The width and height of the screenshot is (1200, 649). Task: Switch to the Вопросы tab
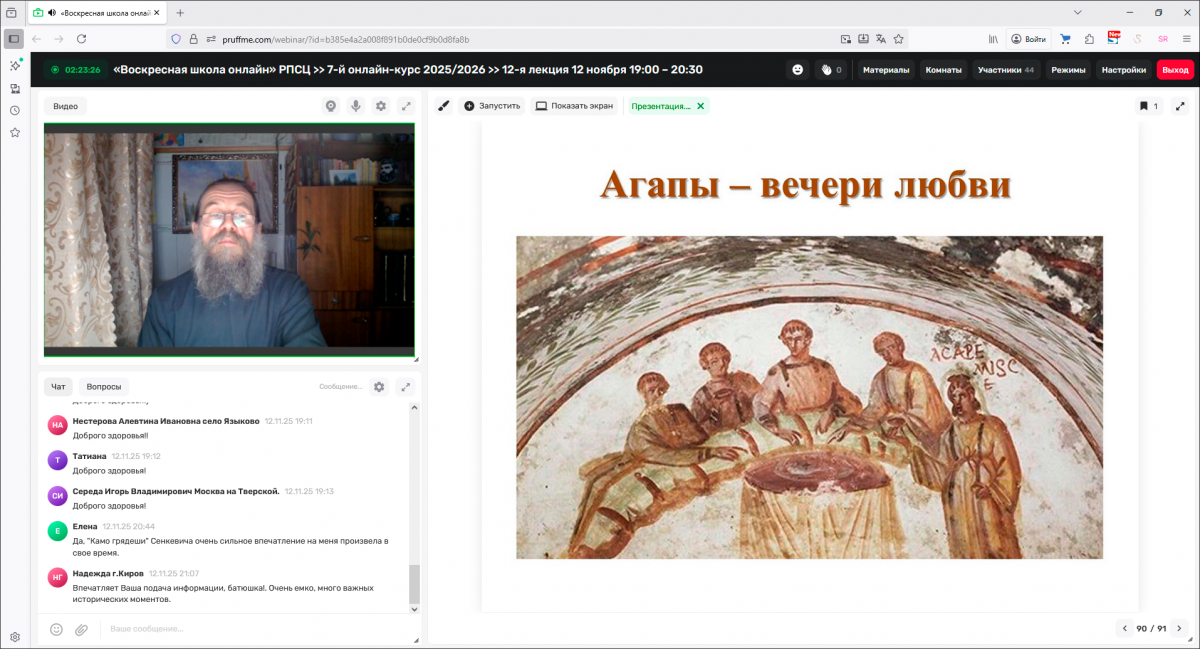tap(104, 386)
